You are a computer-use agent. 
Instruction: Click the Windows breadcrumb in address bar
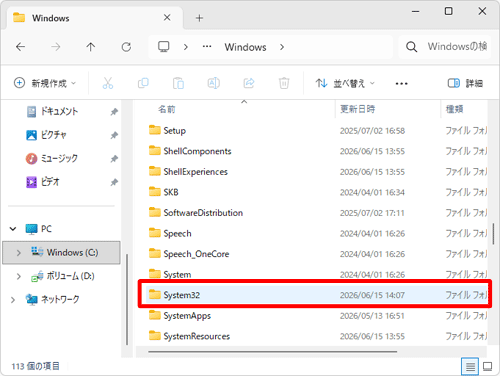tap(245, 47)
